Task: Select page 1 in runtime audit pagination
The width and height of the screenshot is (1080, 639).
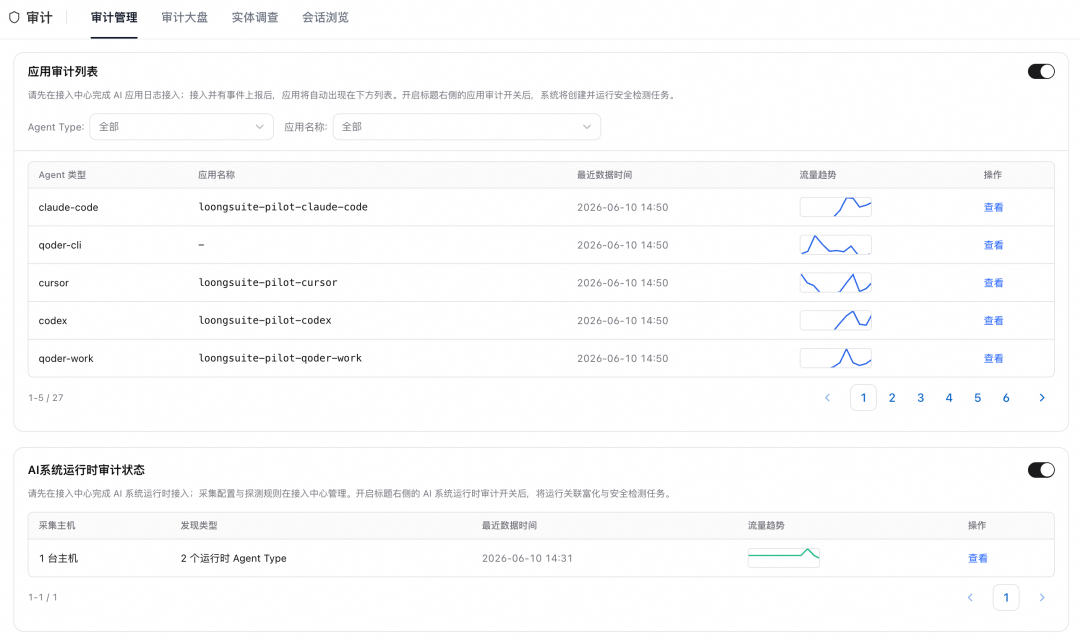Action: coord(1006,598)
